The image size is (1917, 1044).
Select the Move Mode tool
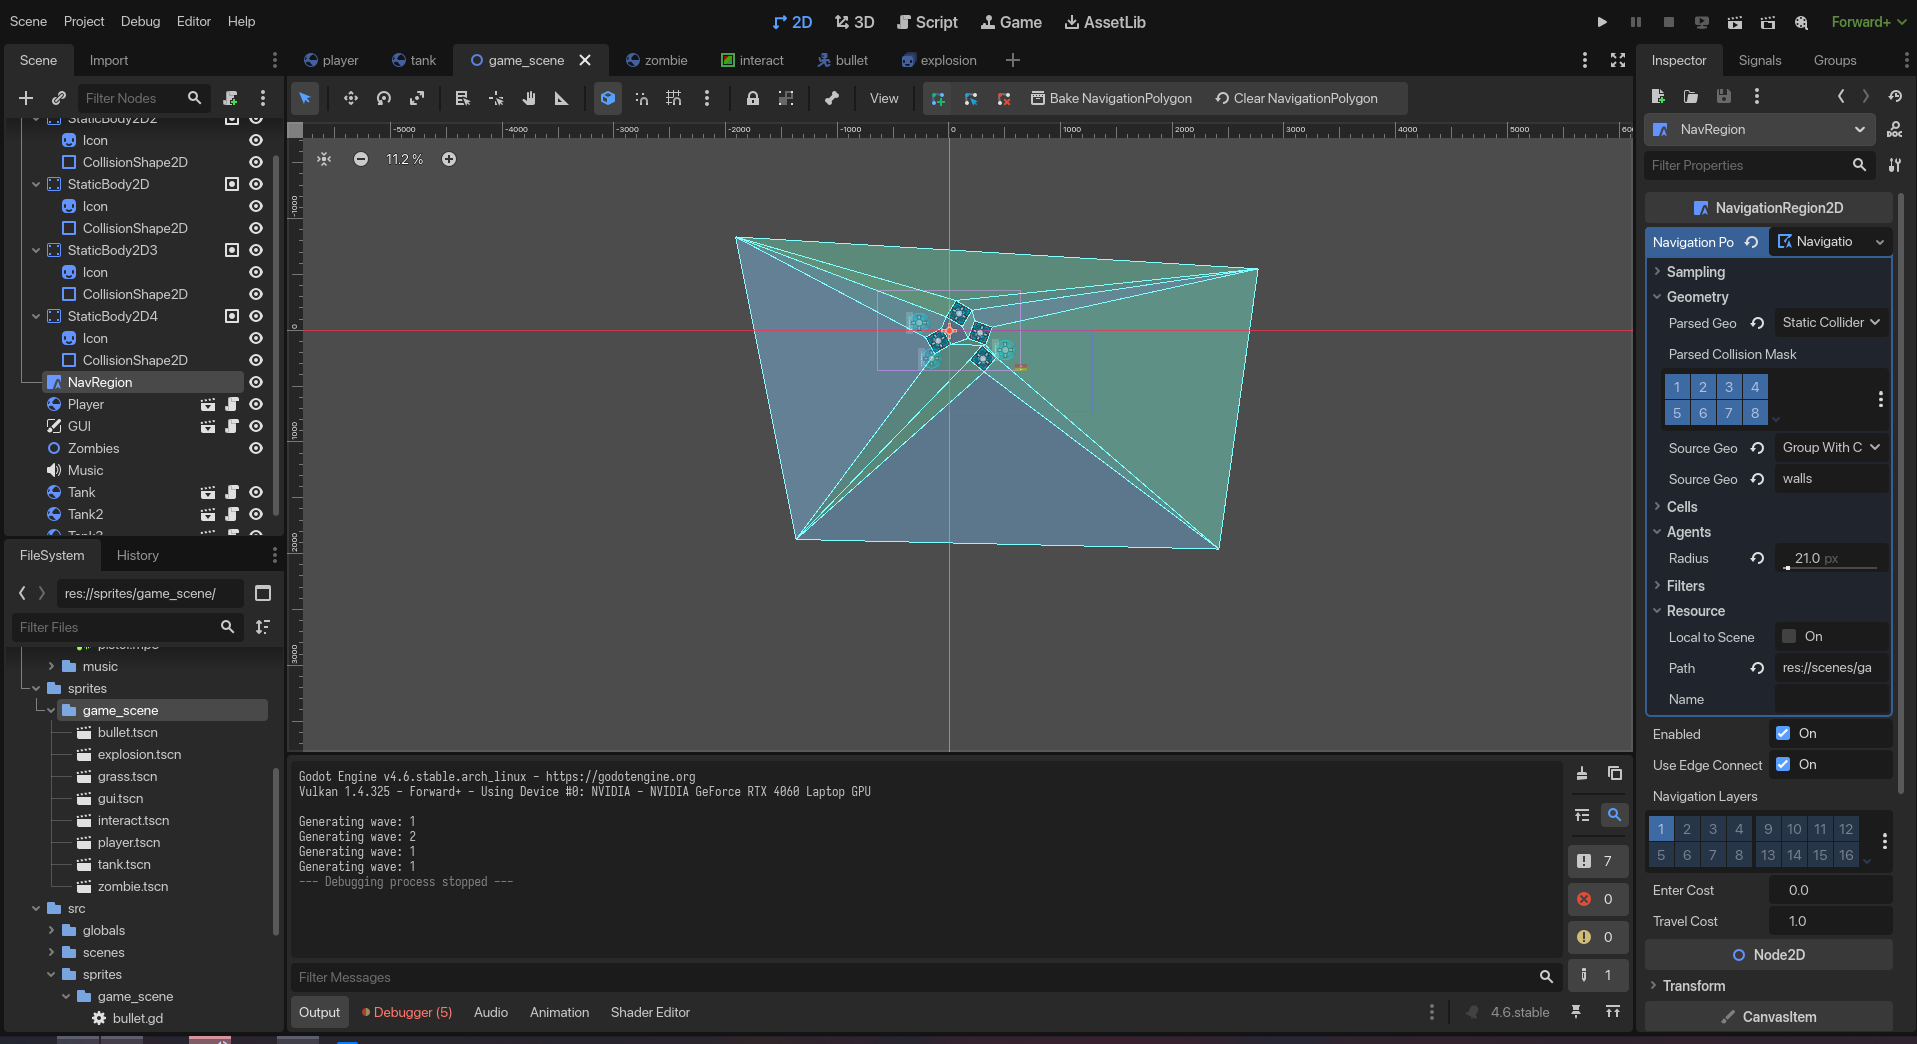350,98
